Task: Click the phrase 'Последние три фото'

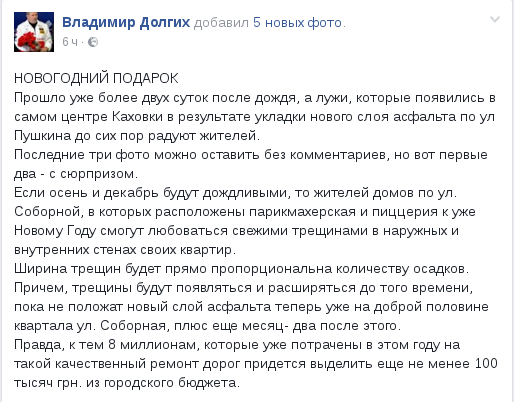Action: tap(82, 155)
